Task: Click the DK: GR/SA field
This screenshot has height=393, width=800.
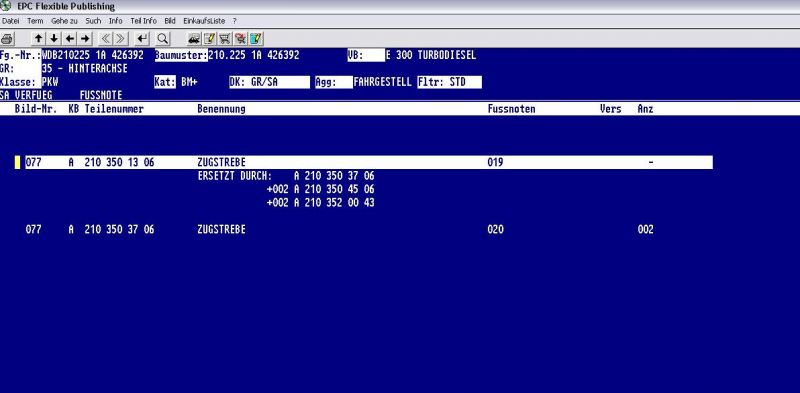Action: 269,82
